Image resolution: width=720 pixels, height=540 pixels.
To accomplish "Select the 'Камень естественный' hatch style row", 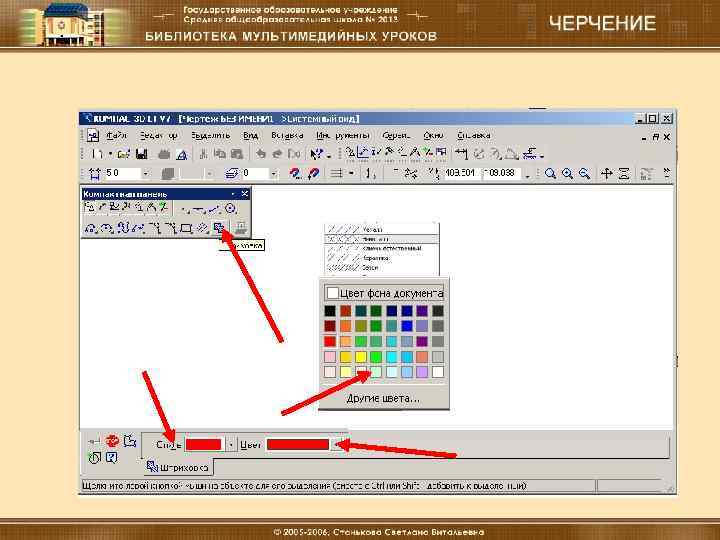I will (x=382, y=248).
